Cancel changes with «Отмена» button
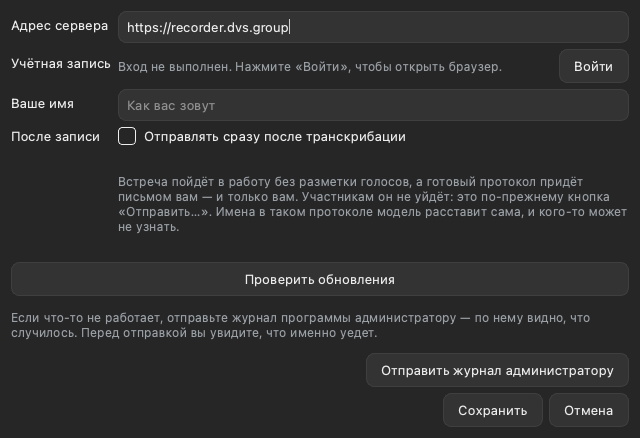Viewport: 640px width, 438px height. click(589, 410)
